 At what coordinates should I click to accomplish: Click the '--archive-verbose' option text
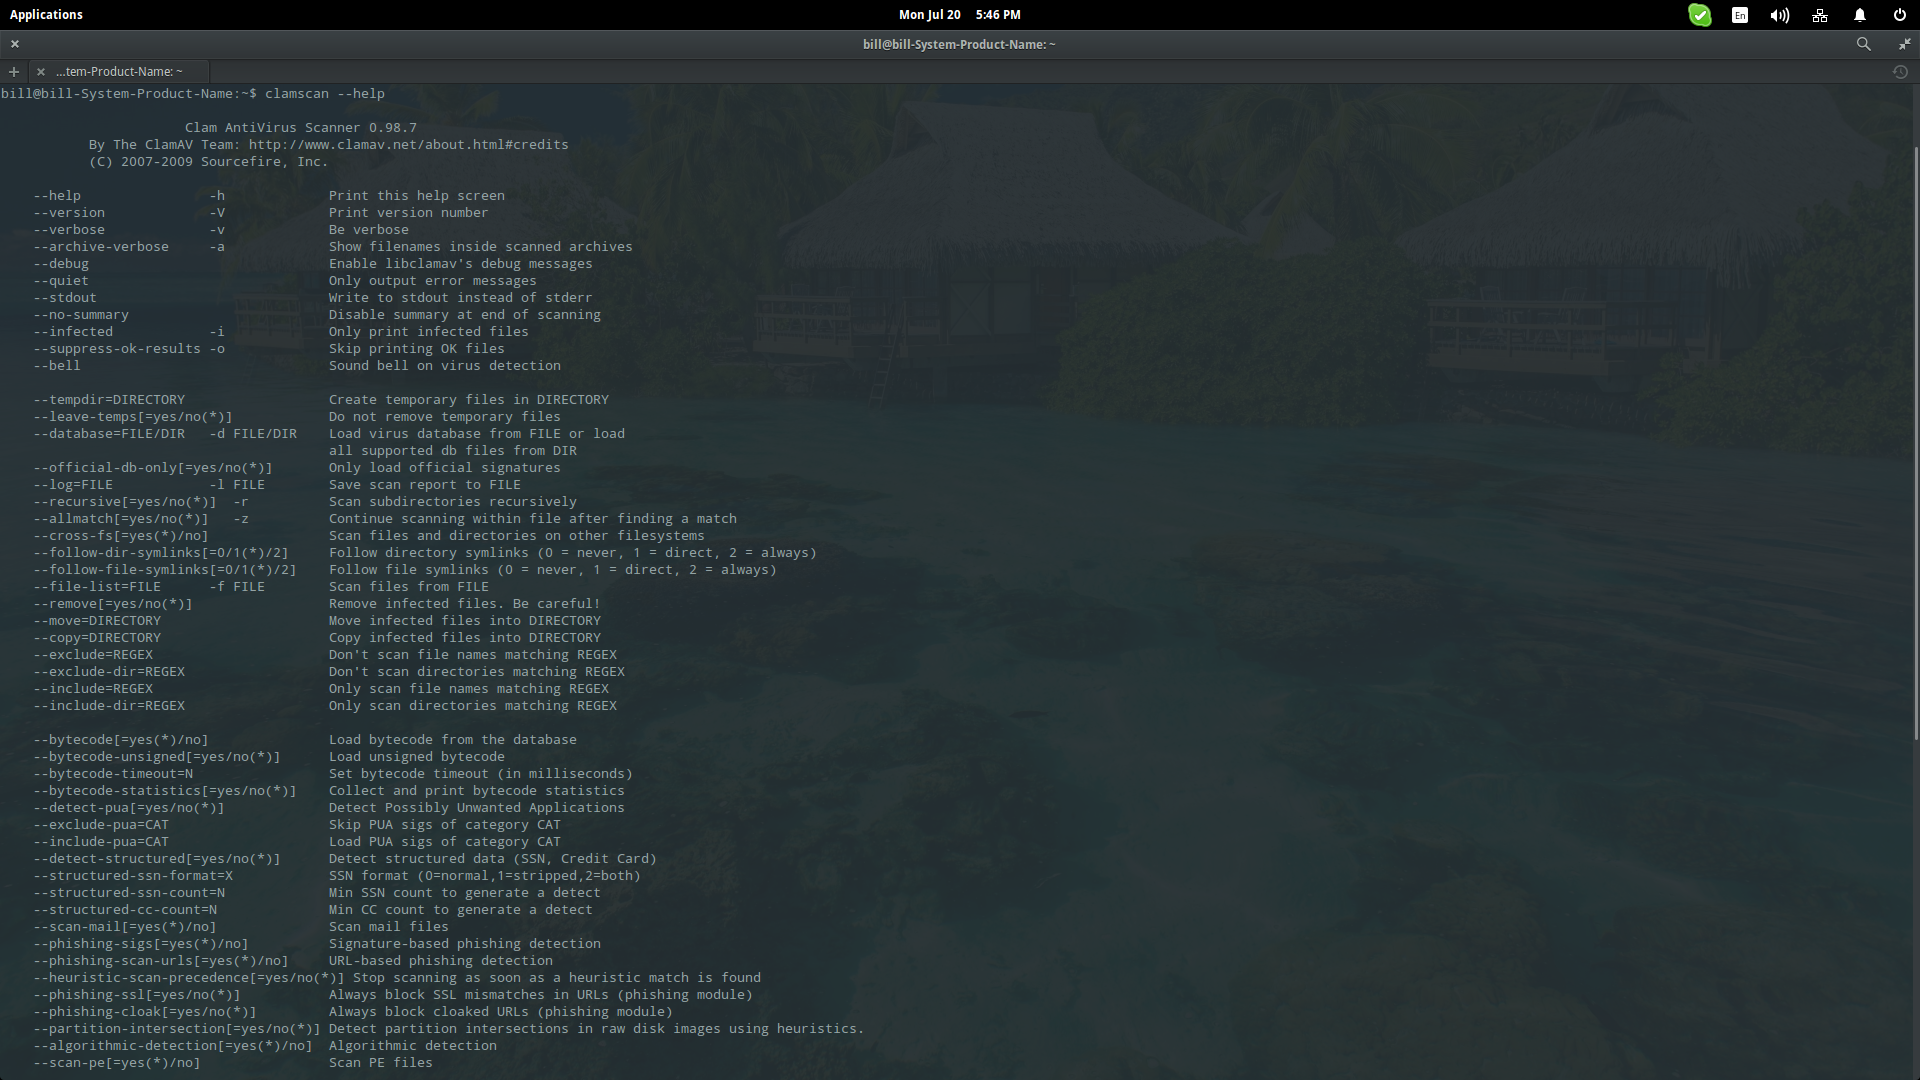[x=101, y=247]
